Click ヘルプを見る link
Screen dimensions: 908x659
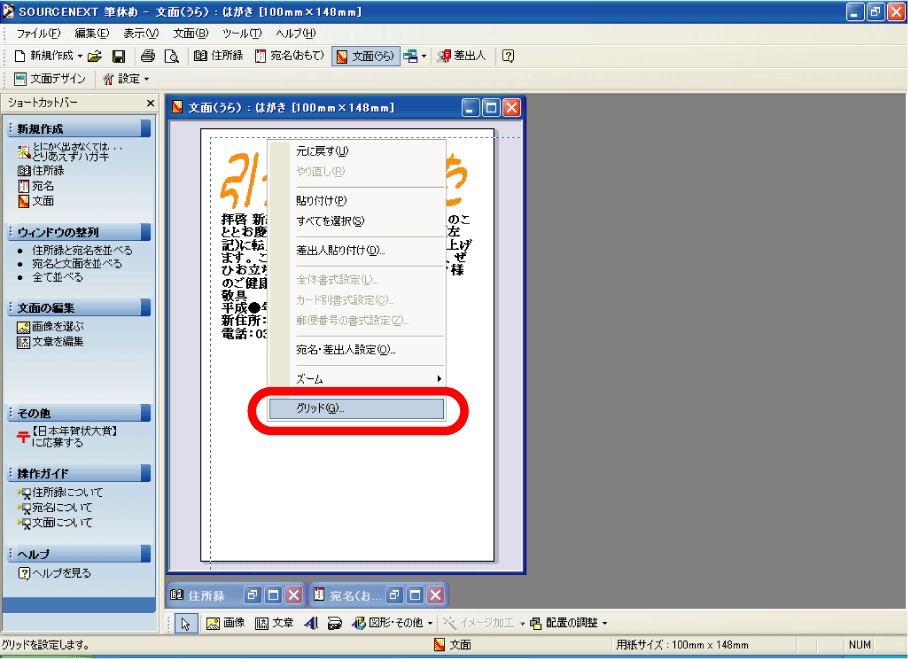coord(55,573)
